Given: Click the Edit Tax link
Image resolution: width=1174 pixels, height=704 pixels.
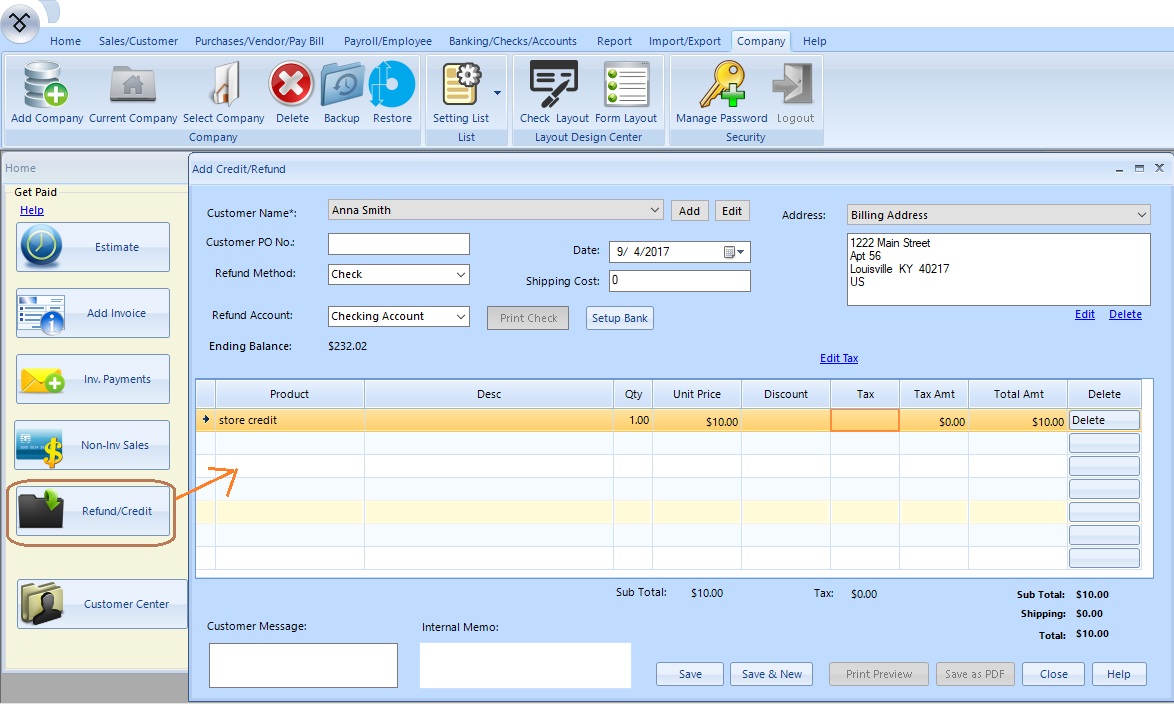Looking at the screenshot, I should pyautogui.click(x=838, y=358).
